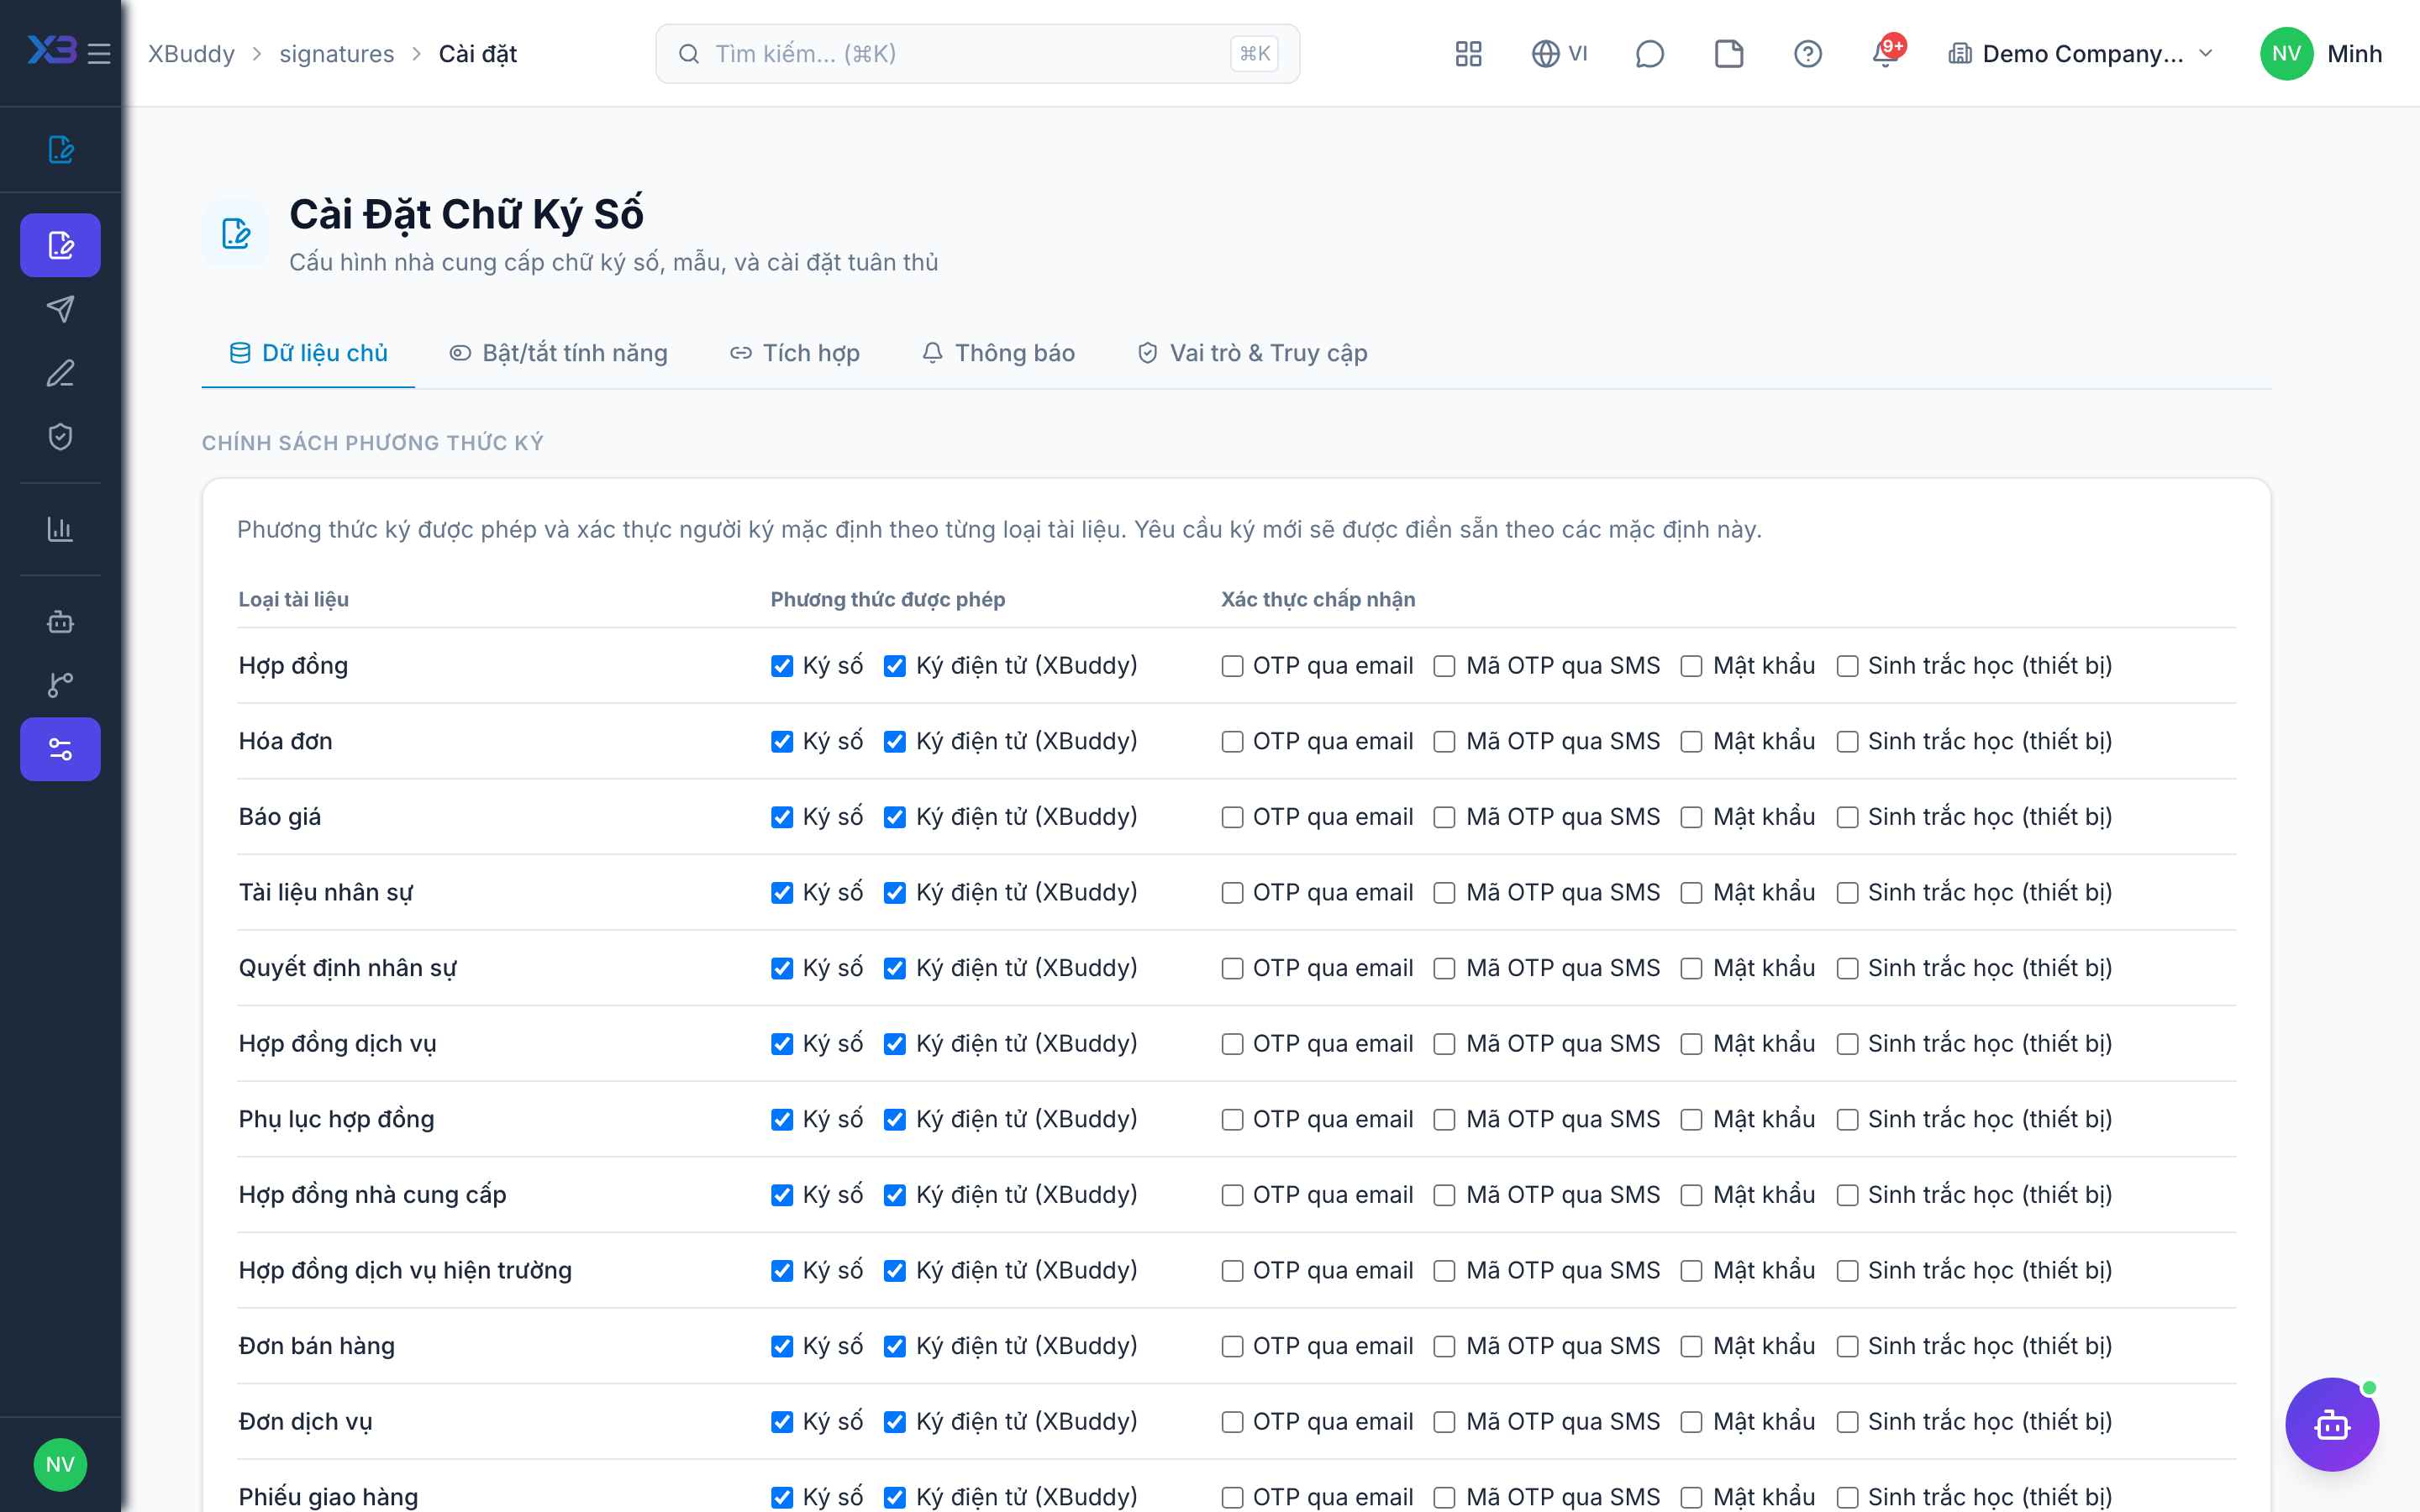Switch to the Bật/tắt tính năng tab
The height and width of the screenshot is (1512, 2420).
click(558, 353)
